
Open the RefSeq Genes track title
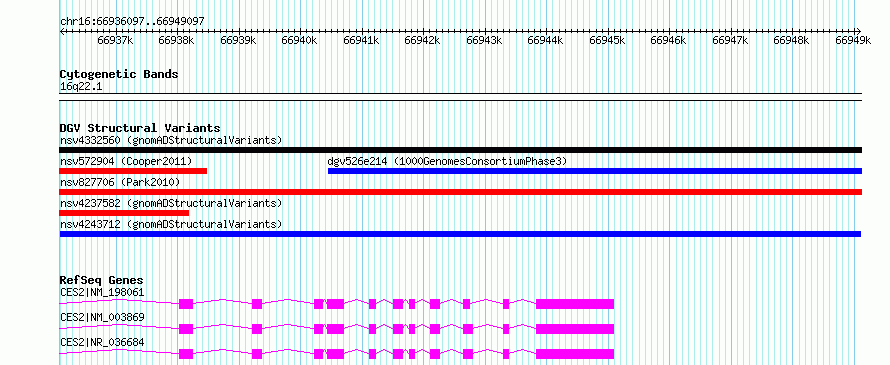tap(102, 280)
